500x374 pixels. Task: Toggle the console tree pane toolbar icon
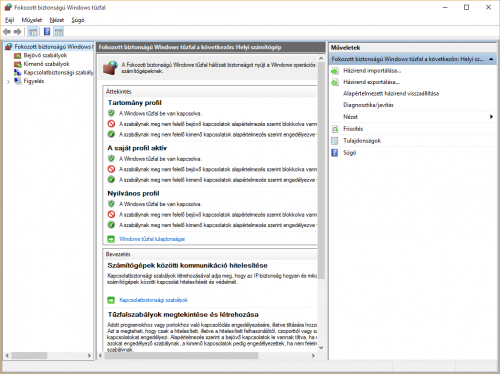33,32
